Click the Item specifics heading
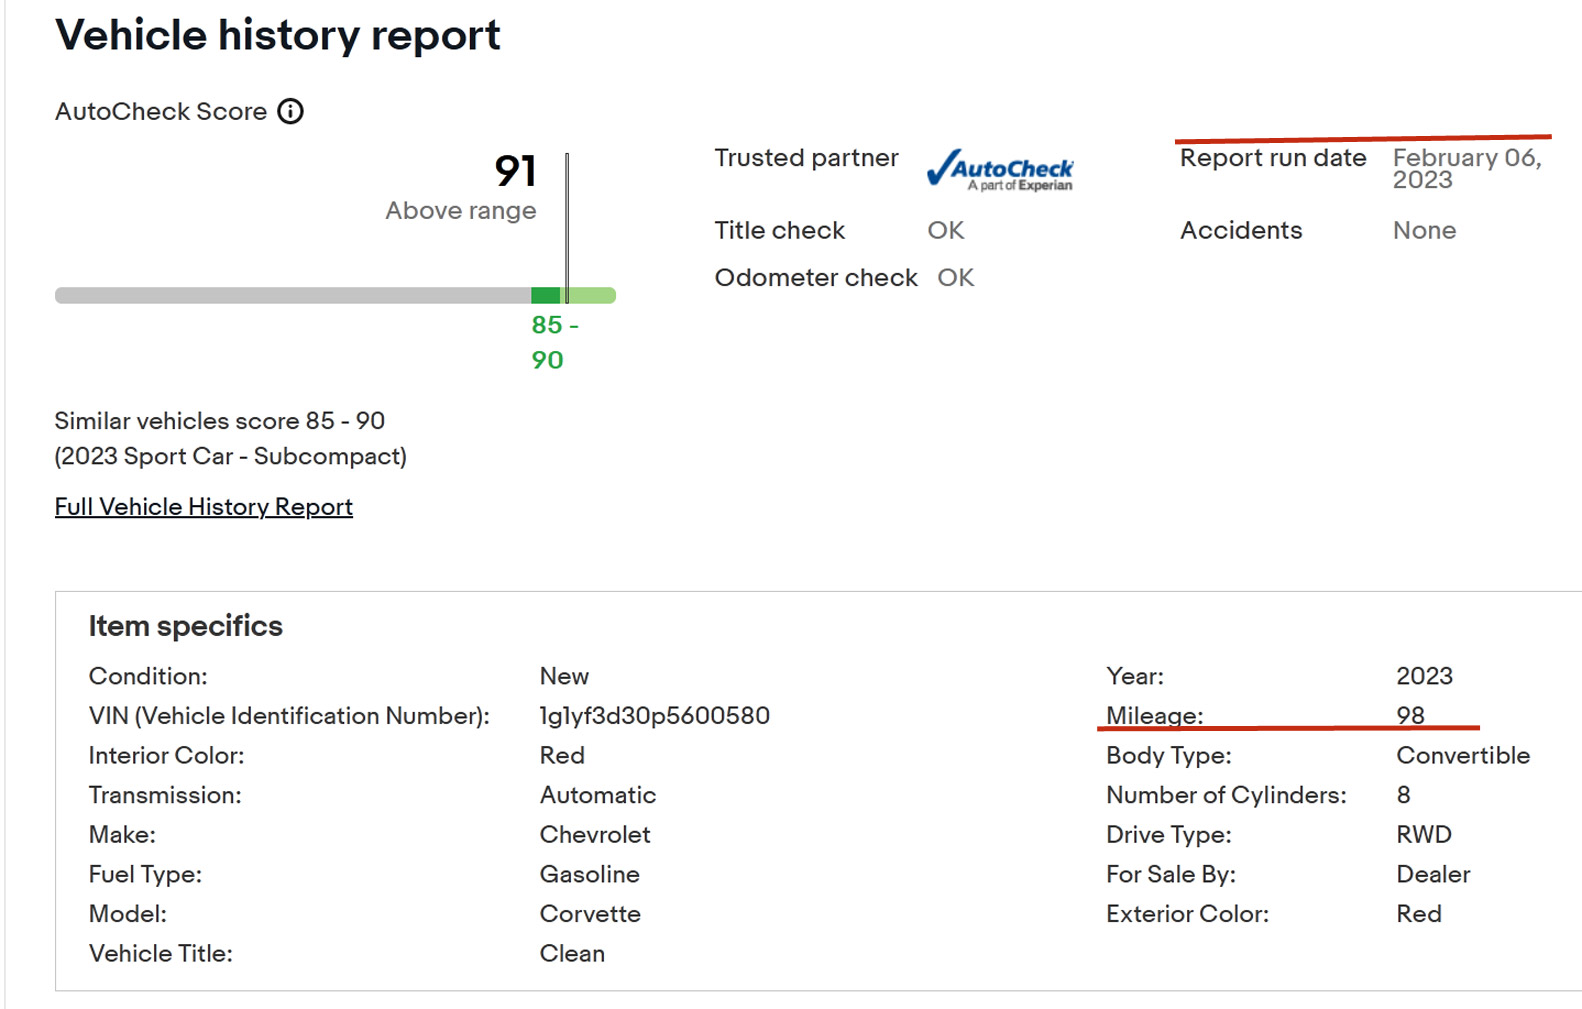The height and width of the screenshot is (1009, 1582). [x=185, y=626]
